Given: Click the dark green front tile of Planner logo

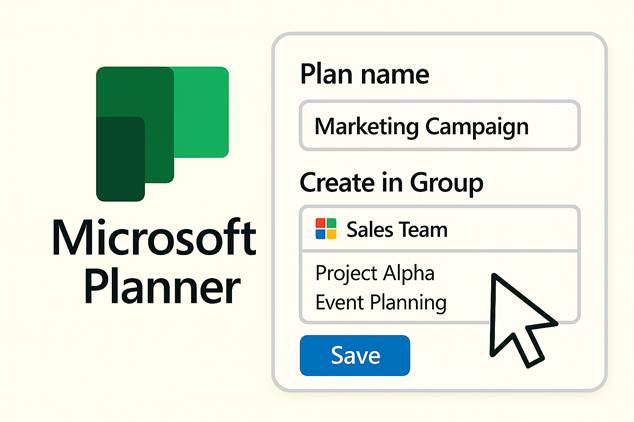Looking at the screenshot, I should point(120,160).
